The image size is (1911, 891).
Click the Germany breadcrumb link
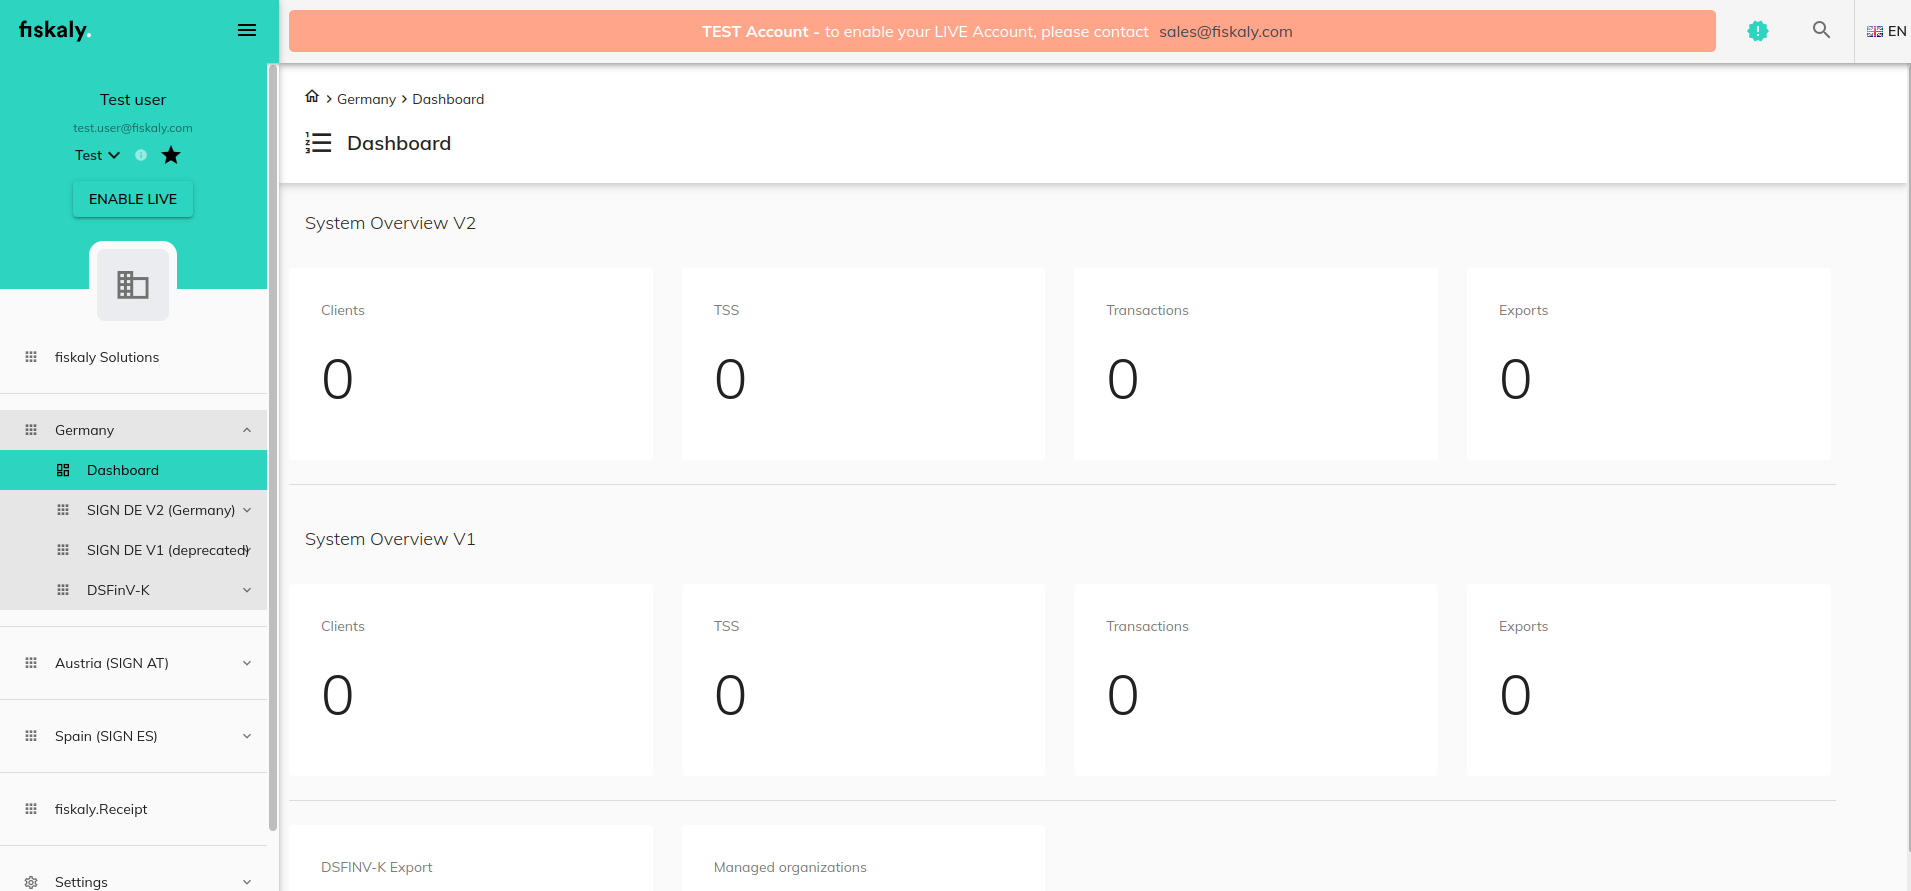pos(366,99)
